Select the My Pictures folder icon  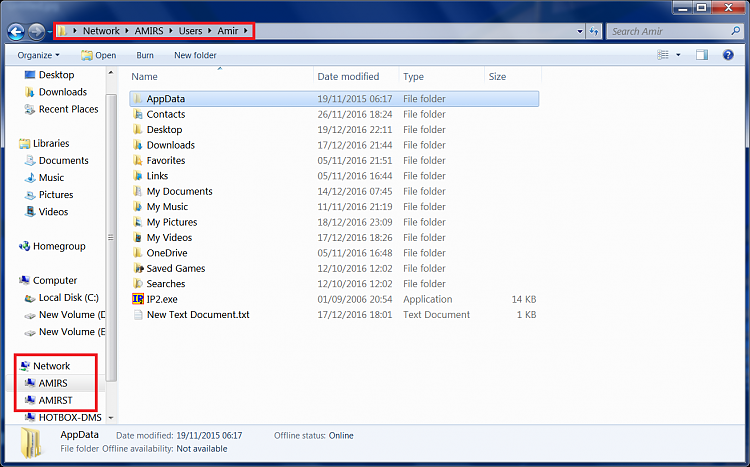(138, 222)
